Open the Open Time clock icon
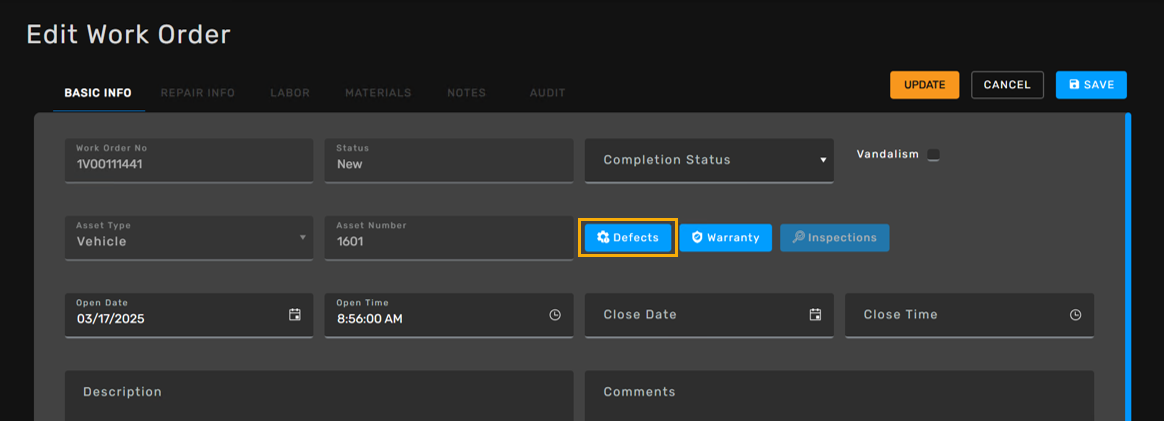The width and height of the screenshot is (1164, 421). 555,315
